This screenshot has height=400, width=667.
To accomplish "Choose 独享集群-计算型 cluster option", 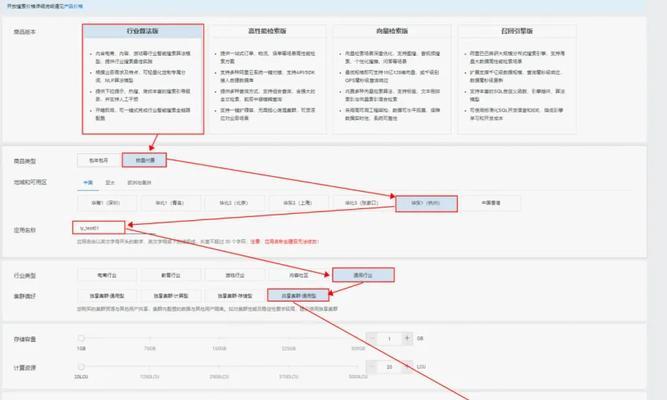I will pos(171,295).
